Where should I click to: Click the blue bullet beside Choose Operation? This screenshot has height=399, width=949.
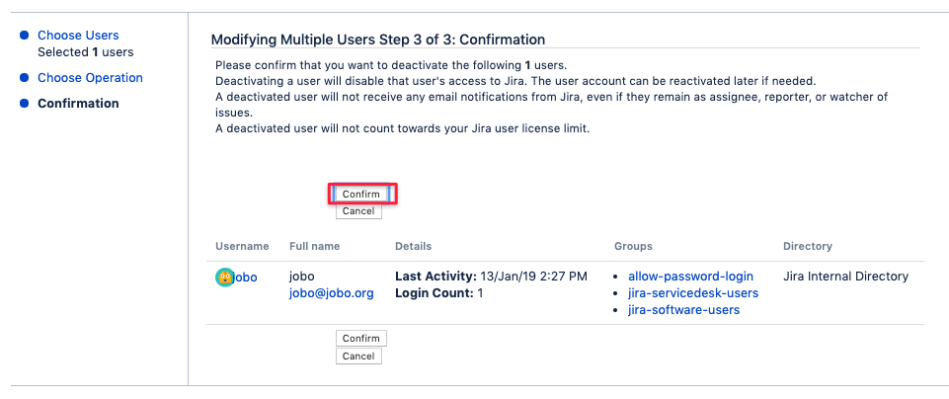24,77
